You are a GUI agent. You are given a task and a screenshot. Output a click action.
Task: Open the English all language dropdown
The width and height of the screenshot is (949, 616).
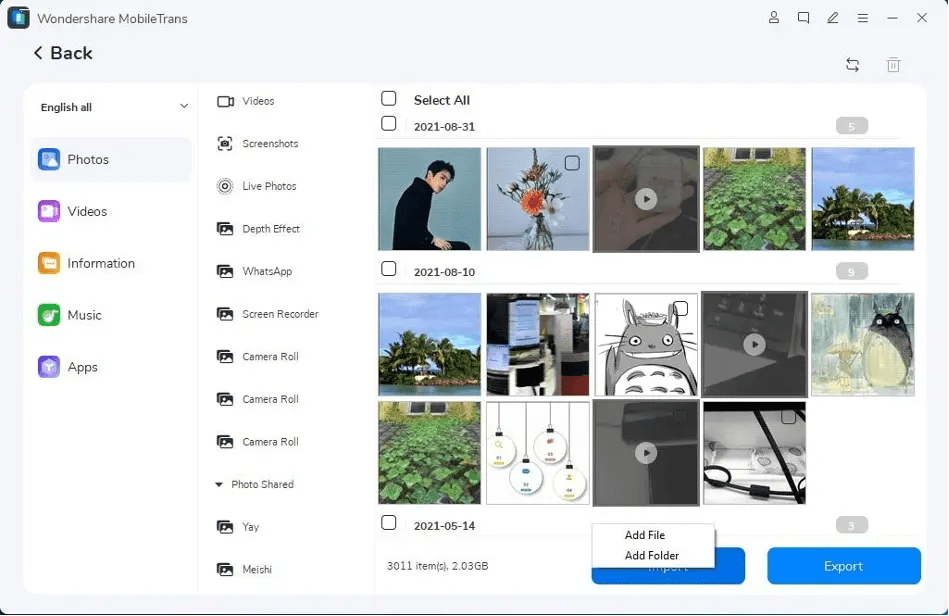click(110, 106)
